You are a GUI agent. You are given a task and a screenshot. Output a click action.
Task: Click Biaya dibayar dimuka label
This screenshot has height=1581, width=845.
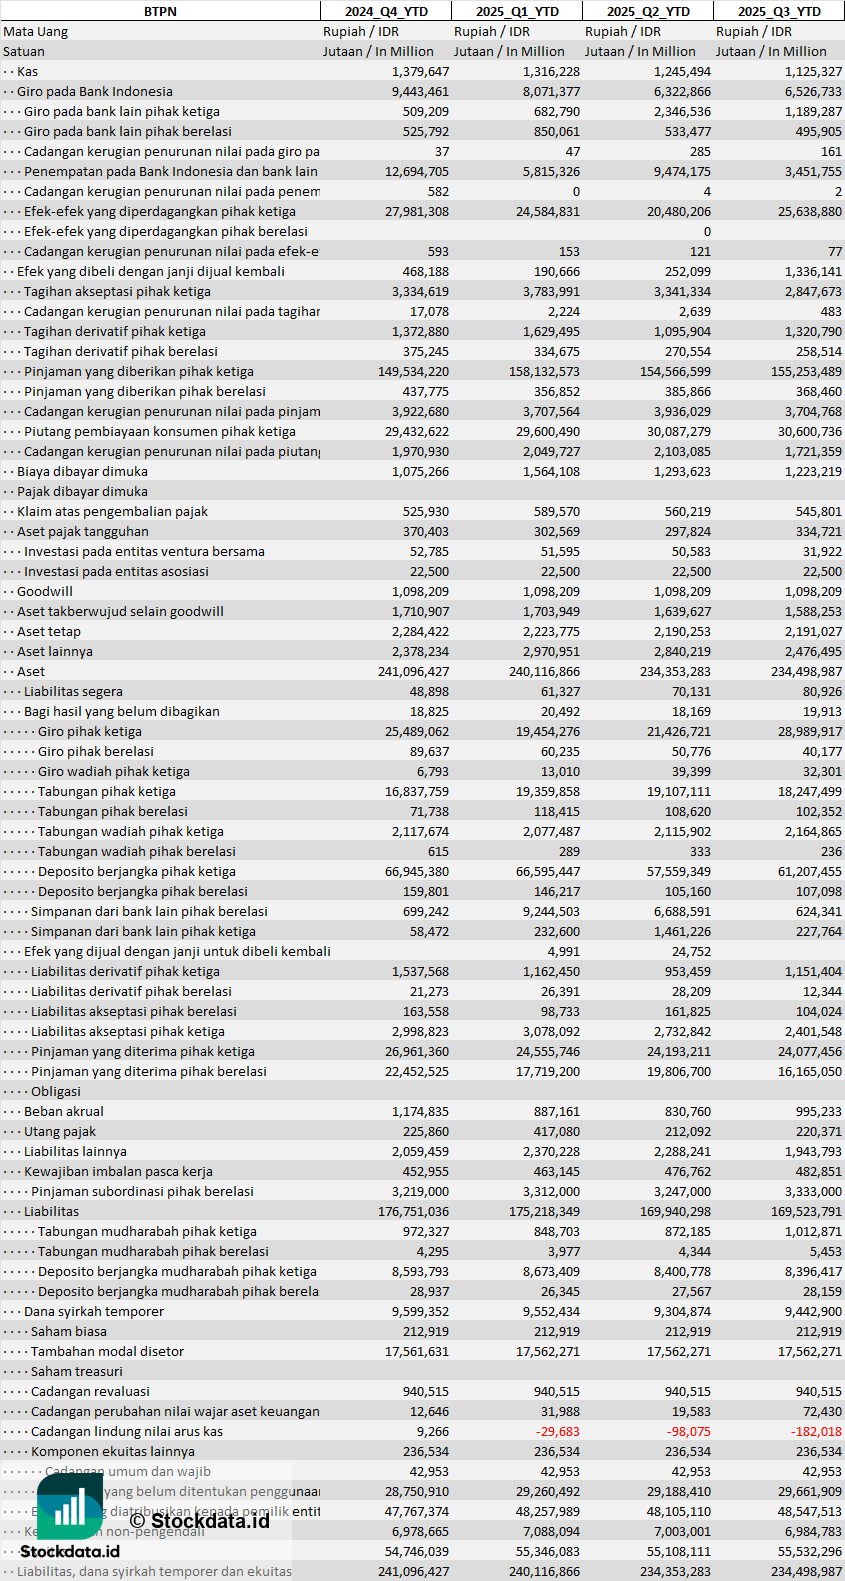[x=82, y=471]
